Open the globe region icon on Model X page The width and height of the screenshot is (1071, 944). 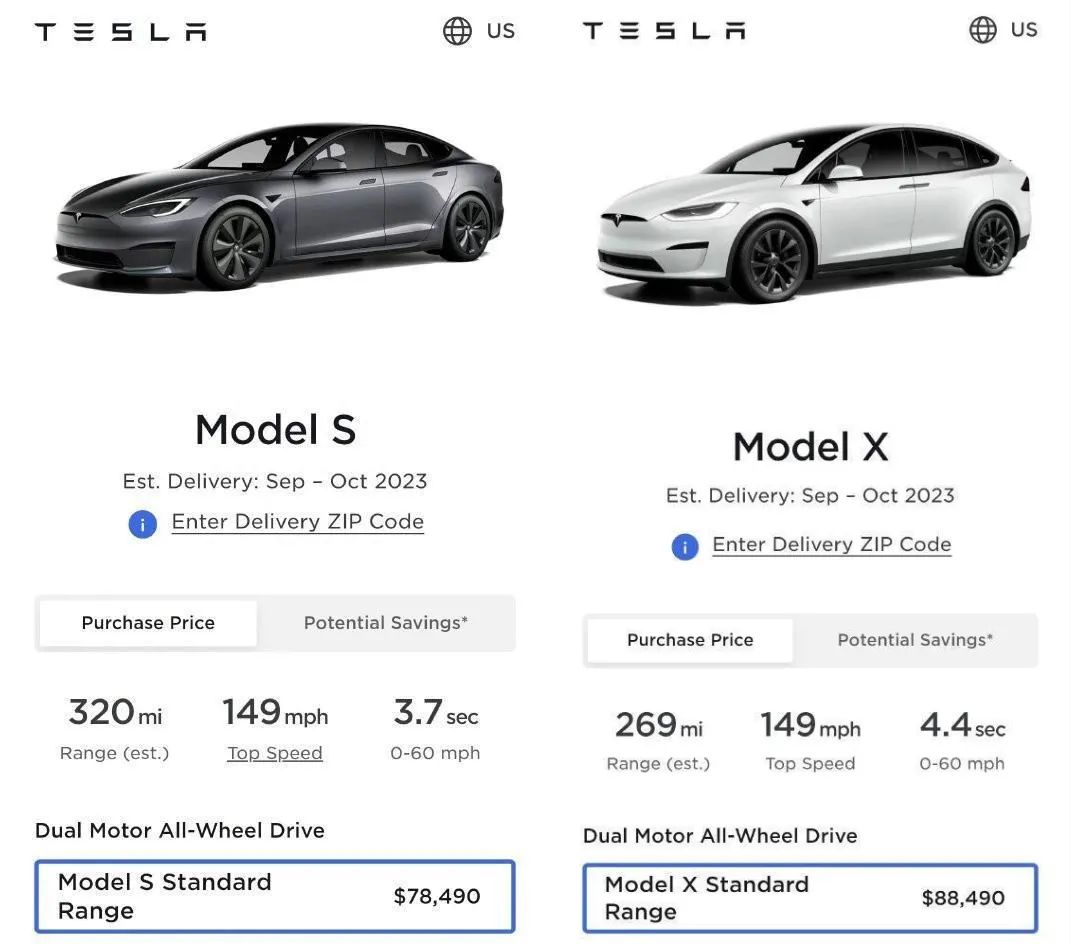[x=983, y=29]
